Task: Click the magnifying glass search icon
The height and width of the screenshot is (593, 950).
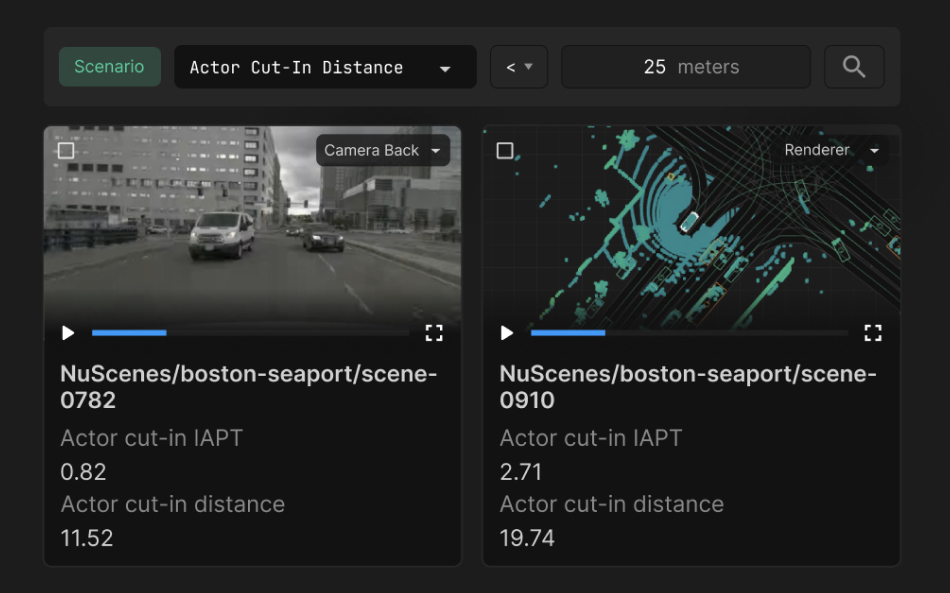Action: [854, 67]
